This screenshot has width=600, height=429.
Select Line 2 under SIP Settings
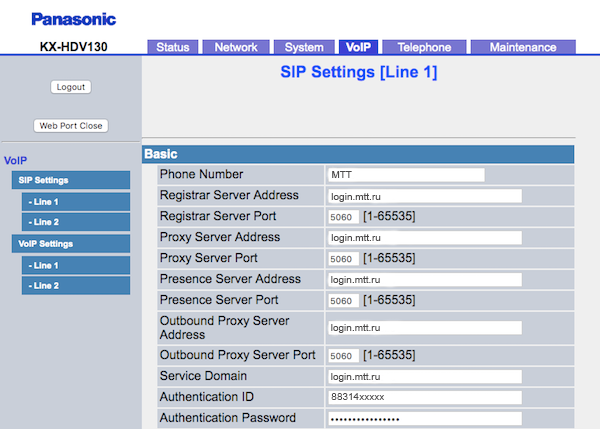point(77,222)
